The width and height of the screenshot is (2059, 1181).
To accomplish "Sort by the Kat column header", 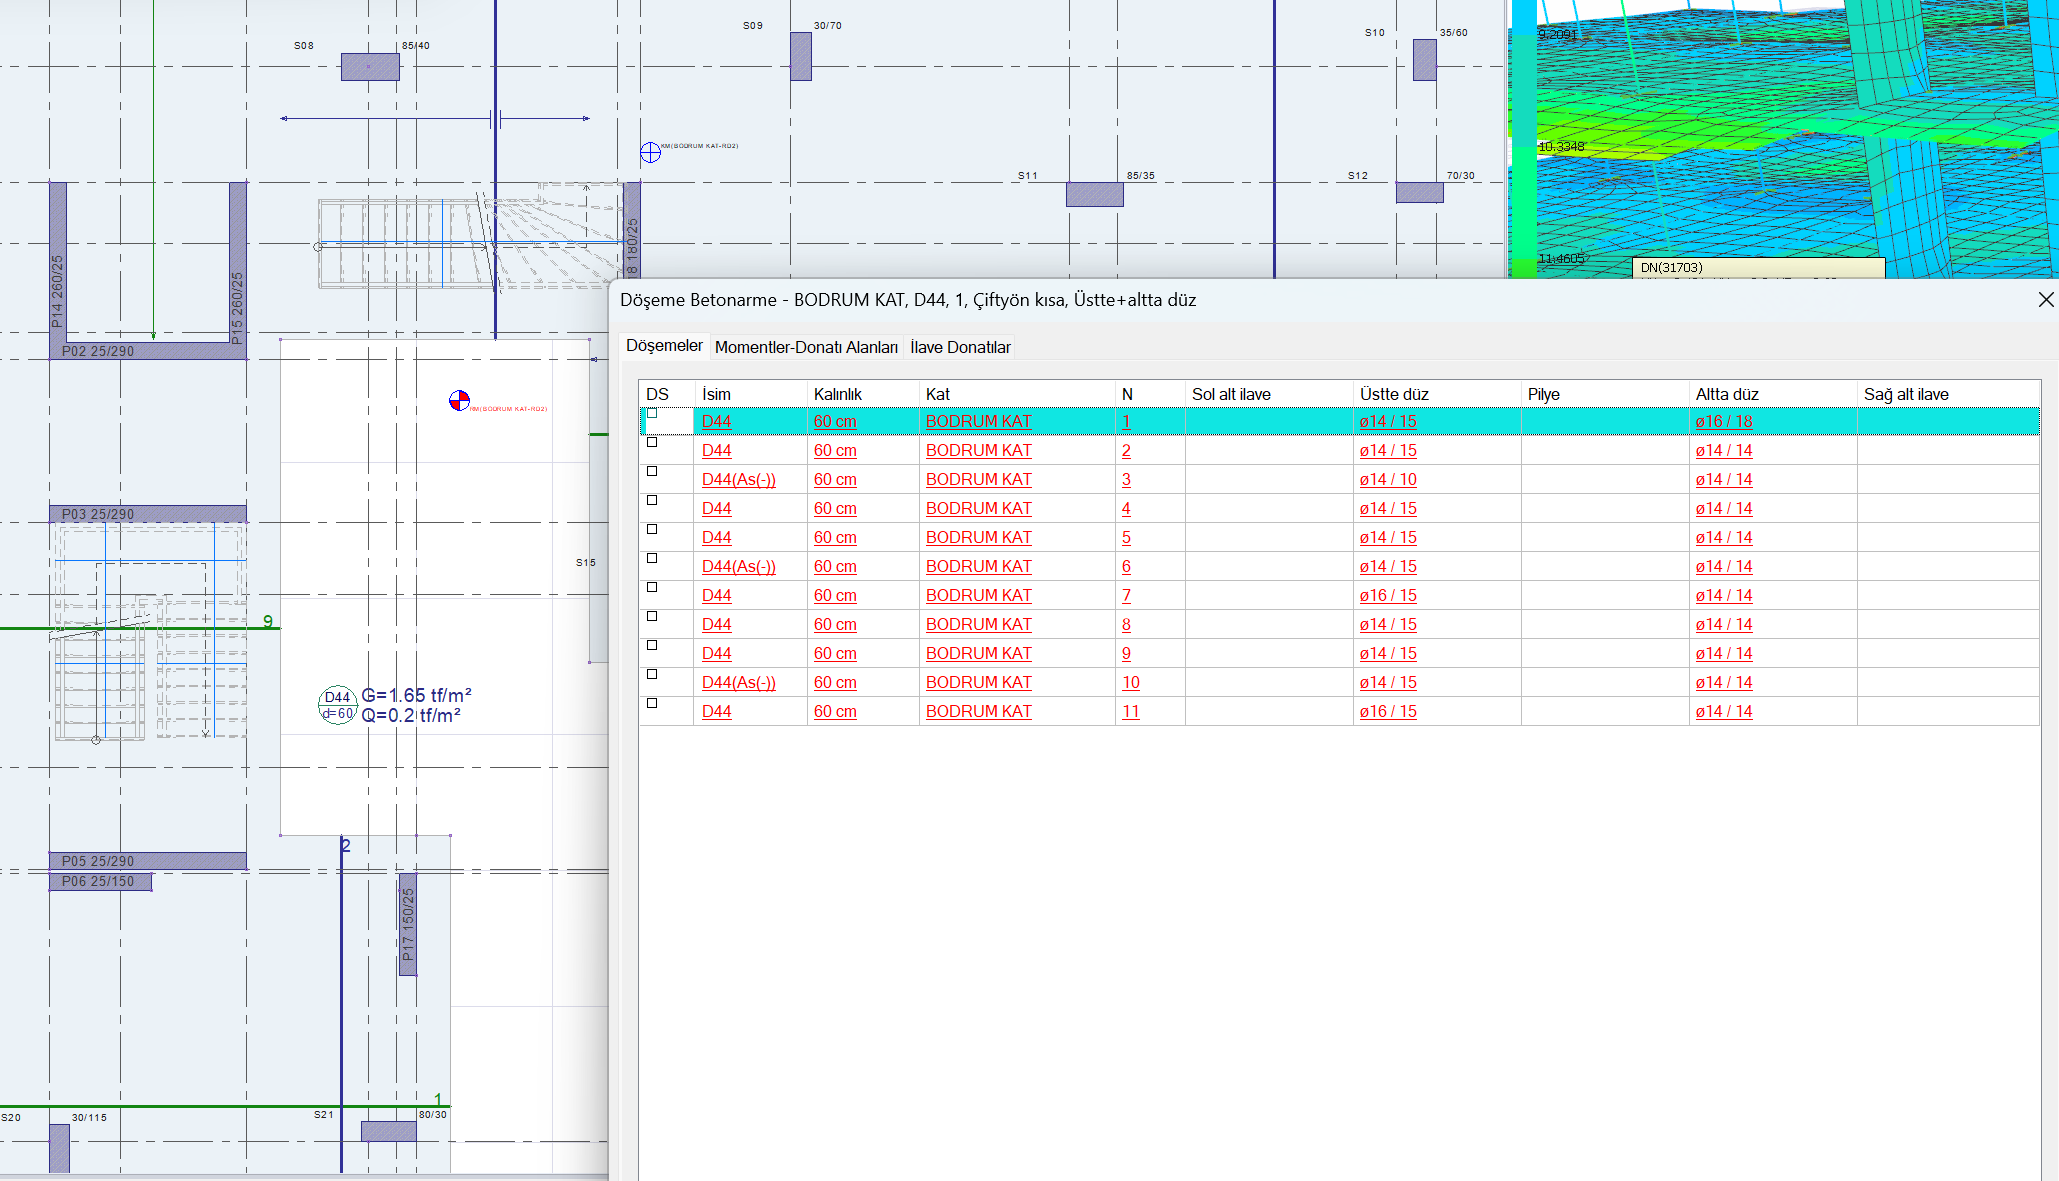I will 1017,394.
